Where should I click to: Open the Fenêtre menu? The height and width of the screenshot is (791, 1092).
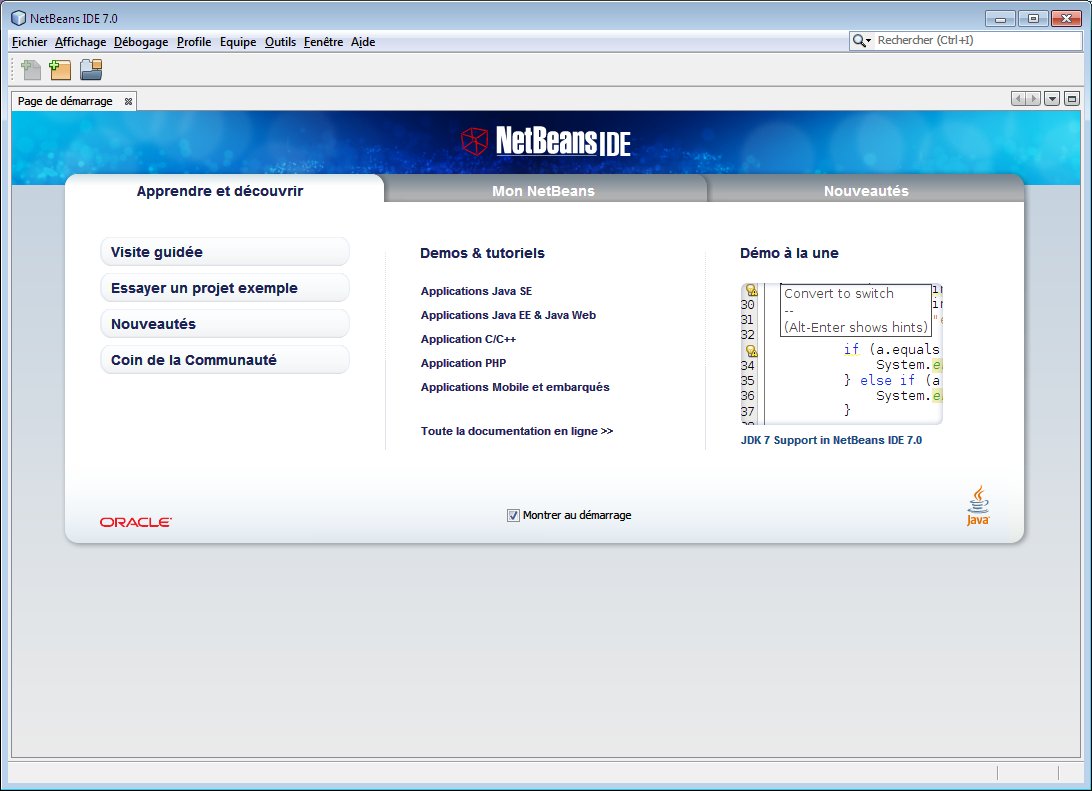[x=324, y=42]
